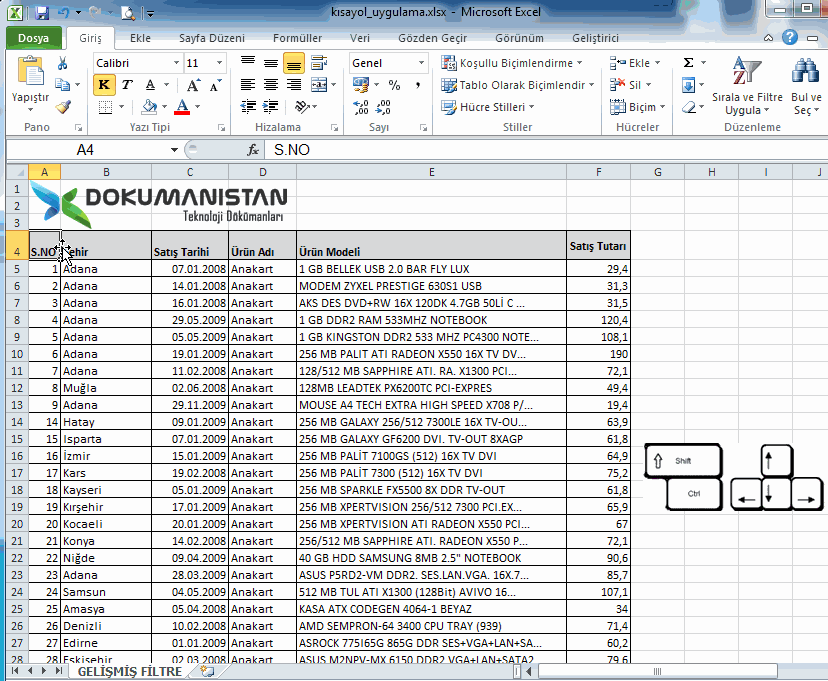Open the Calibri font name dropdown
This screenshot has height=681, width=828.
click(x=176, y=63)
